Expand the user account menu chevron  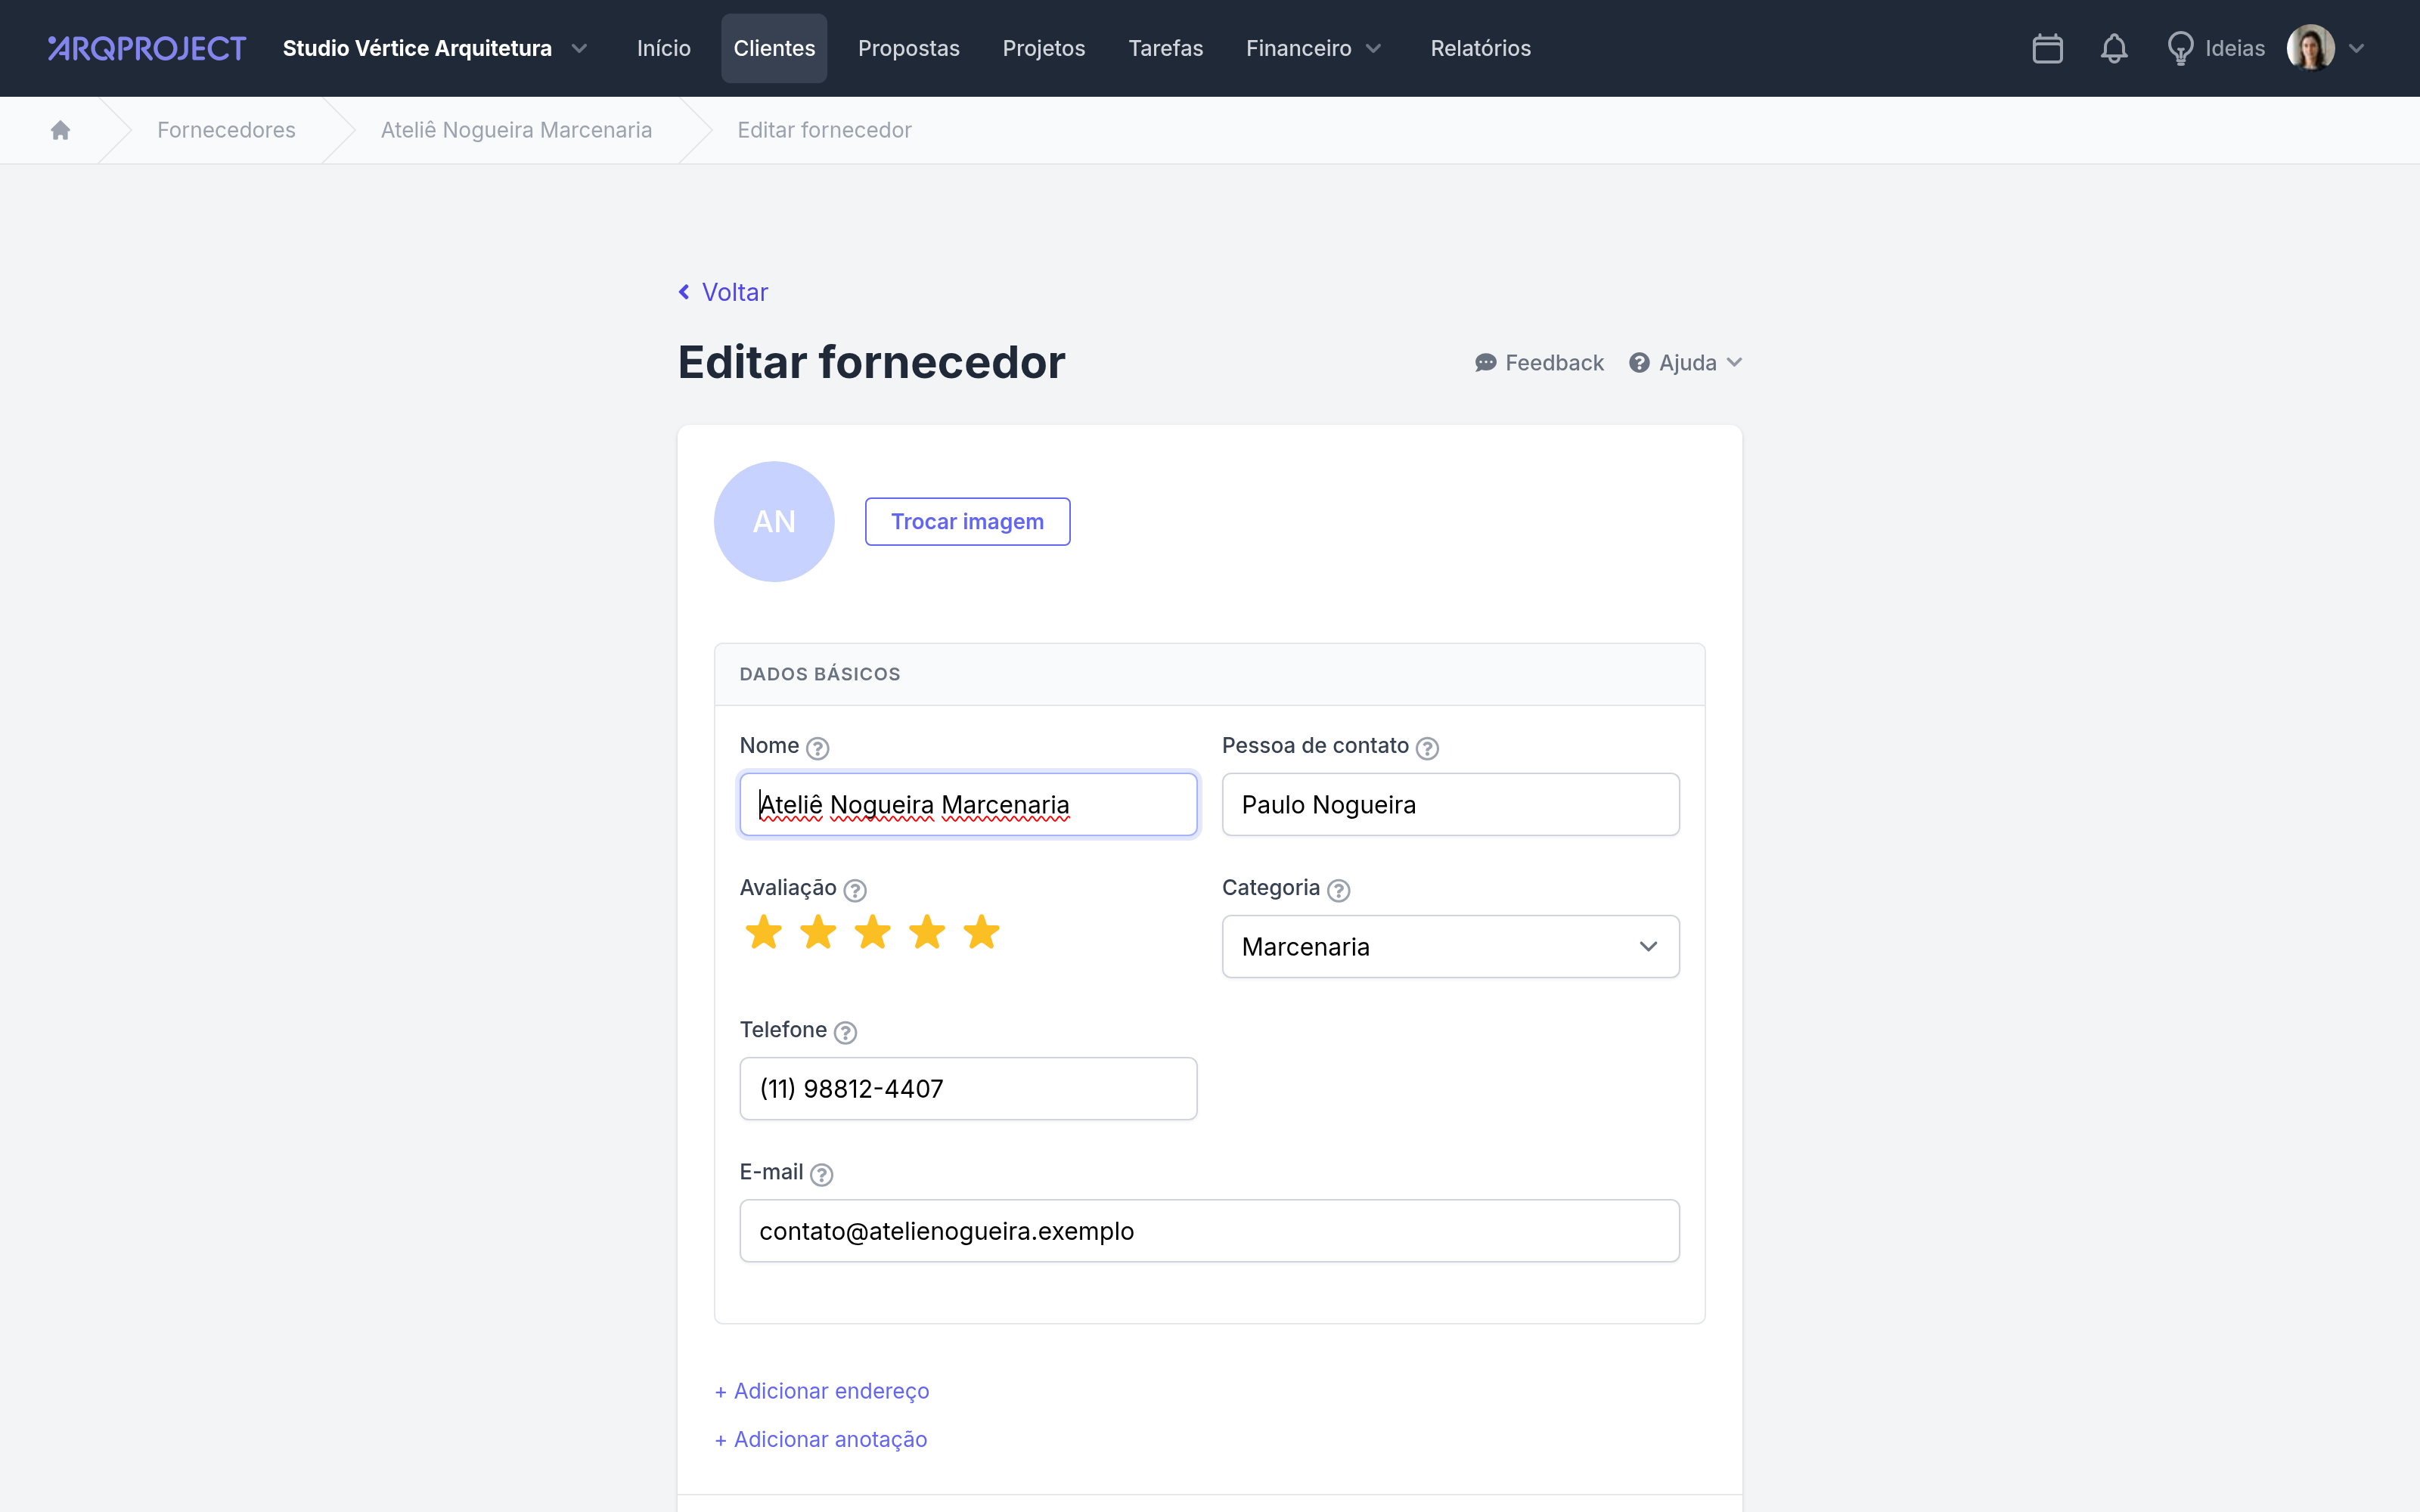point(2357,48)
